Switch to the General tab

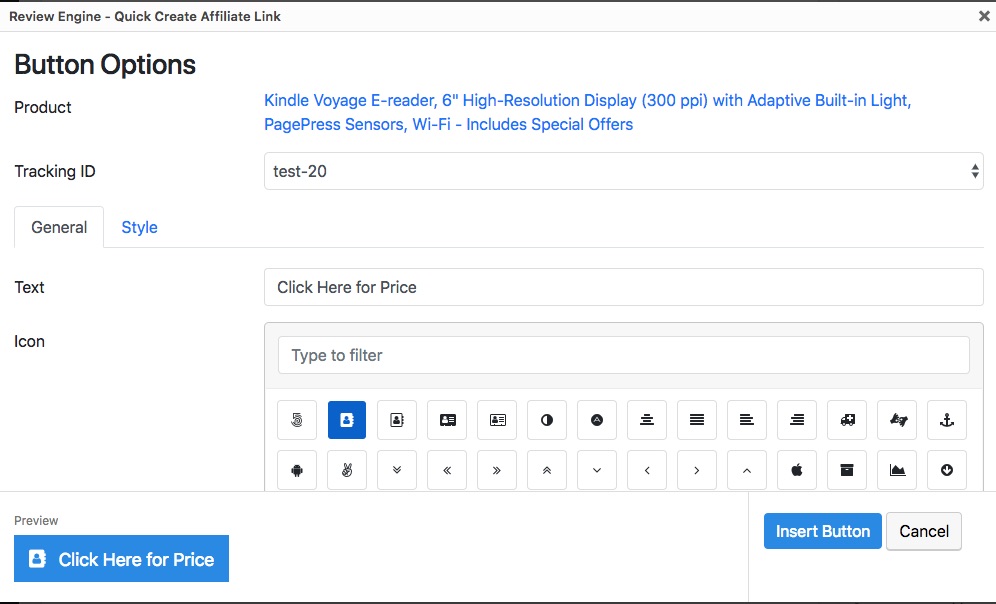tap(59, 227)
